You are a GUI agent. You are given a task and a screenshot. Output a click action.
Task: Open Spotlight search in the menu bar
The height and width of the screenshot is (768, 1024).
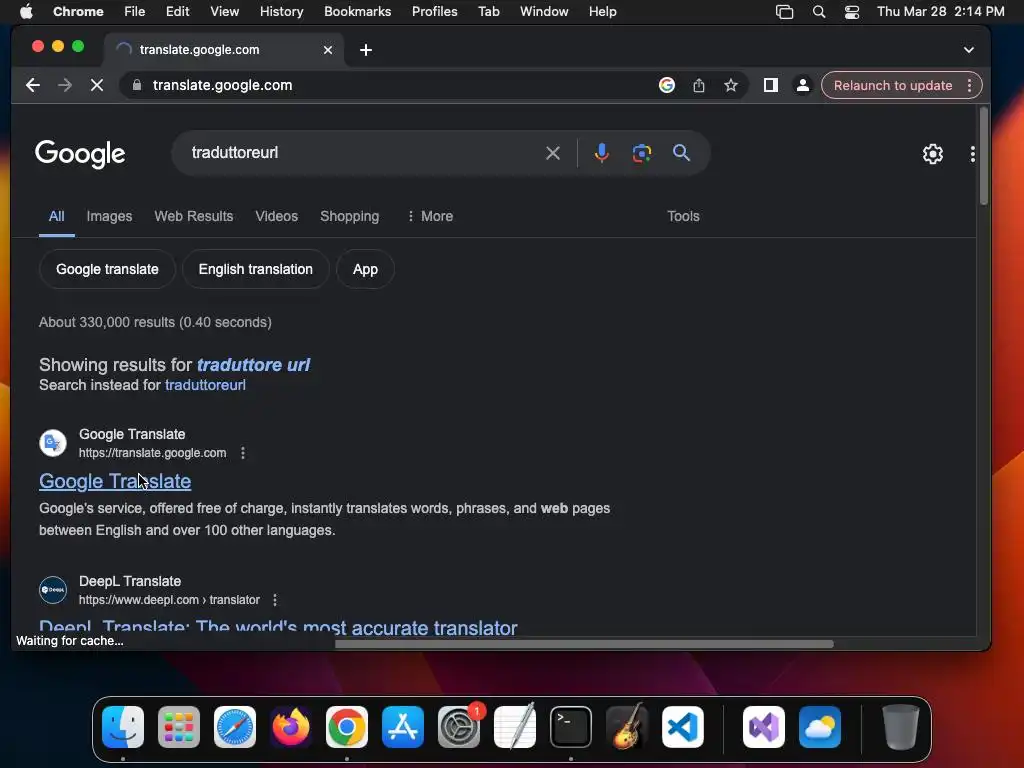[819, 12]
